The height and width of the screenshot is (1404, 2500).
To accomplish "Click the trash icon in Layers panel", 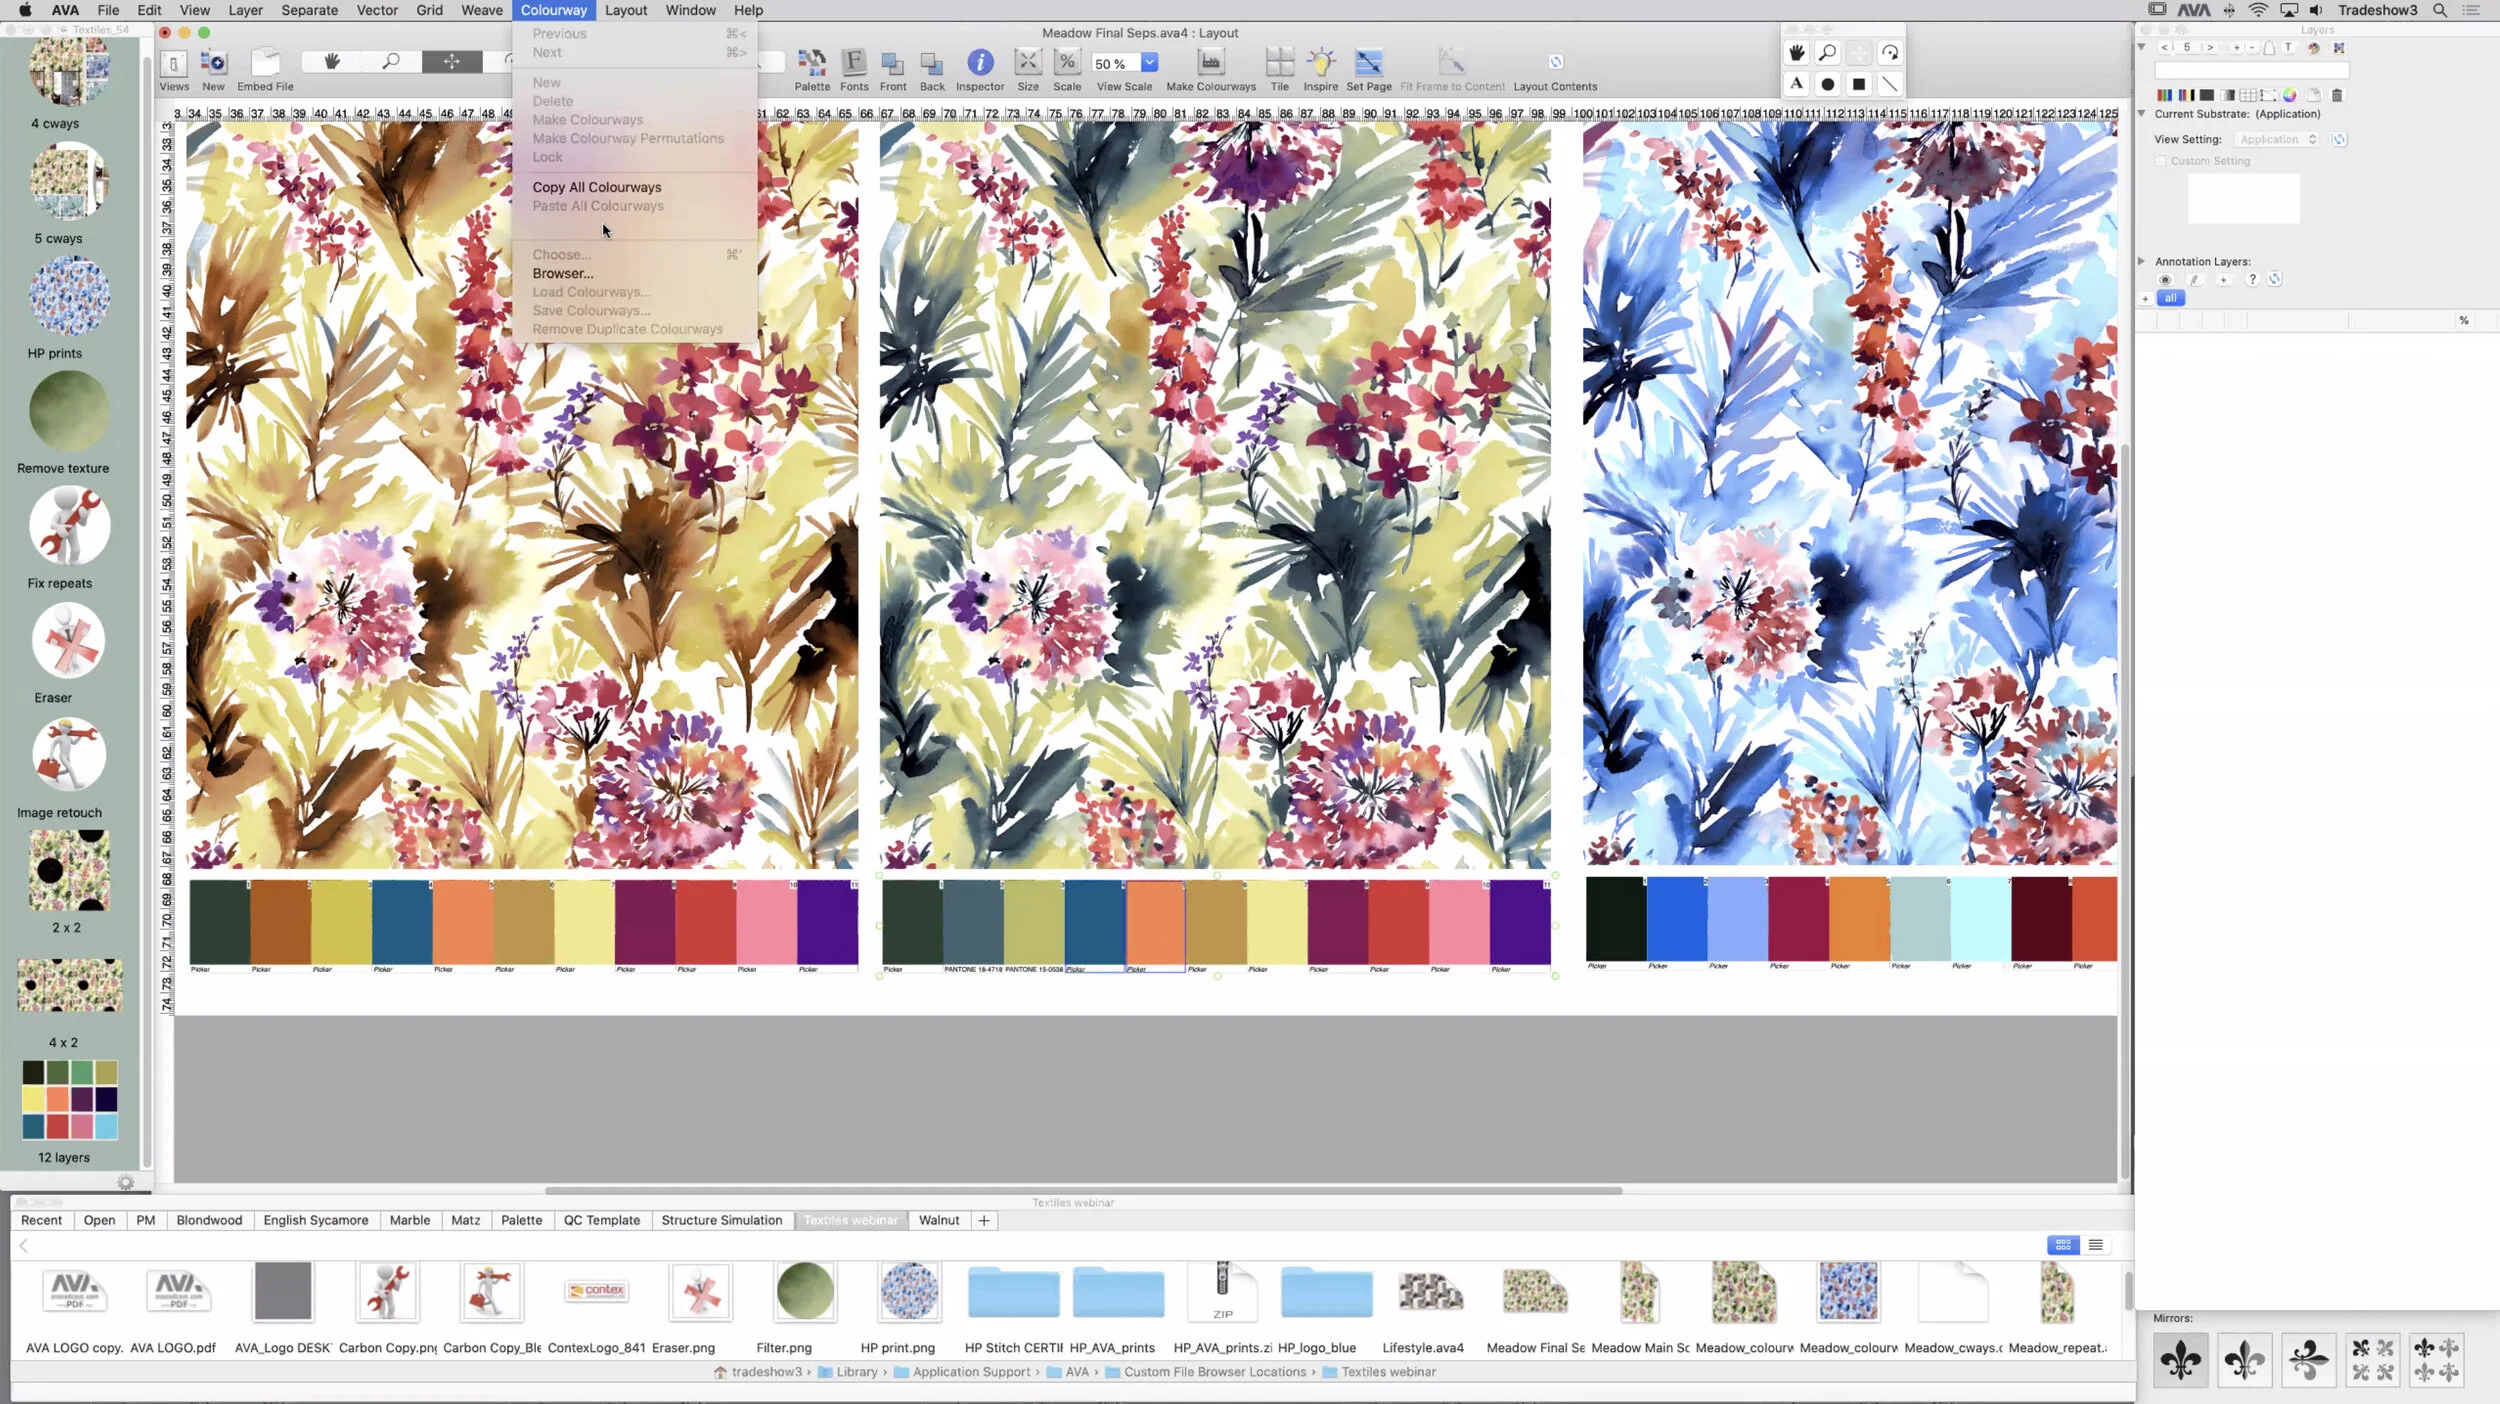I will point(2337,95).
